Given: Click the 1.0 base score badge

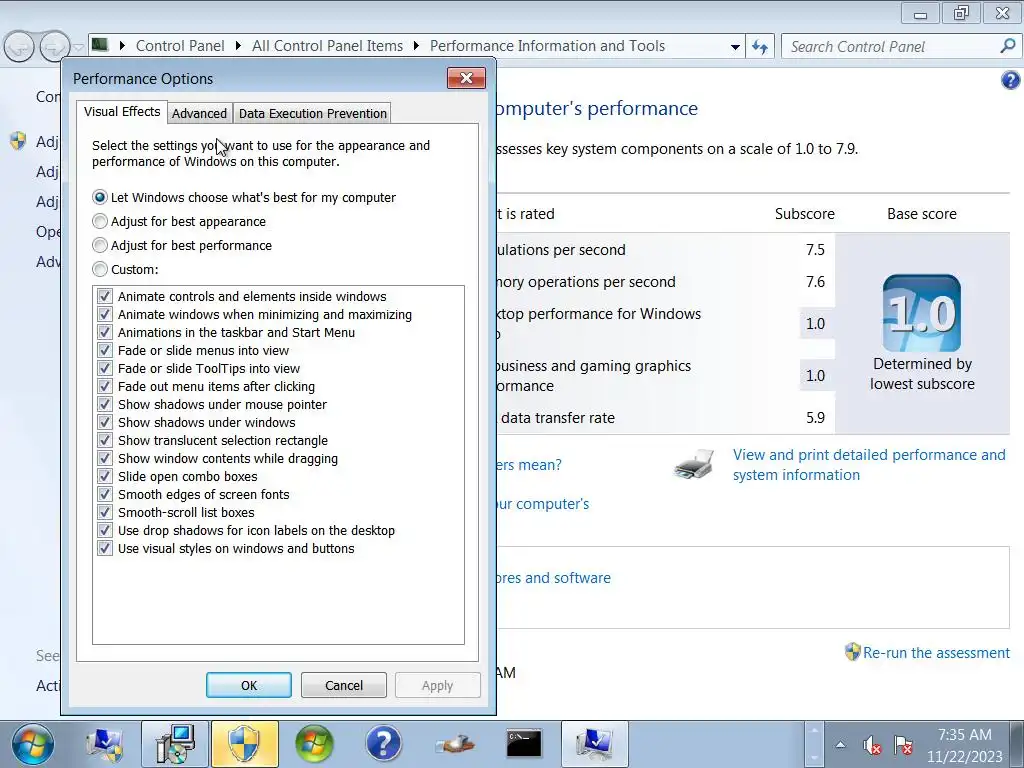Looking at the screenshot, I should tap(921, 313).
